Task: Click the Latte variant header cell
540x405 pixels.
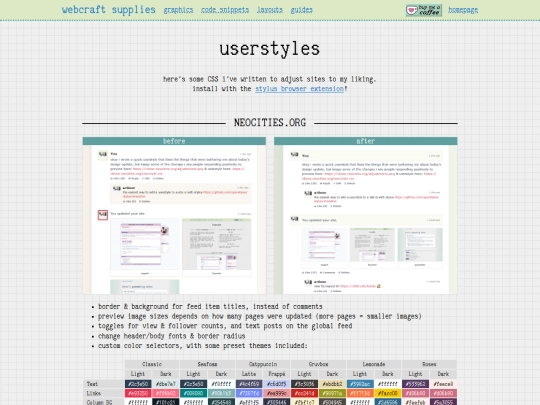Action: [249, 374]
